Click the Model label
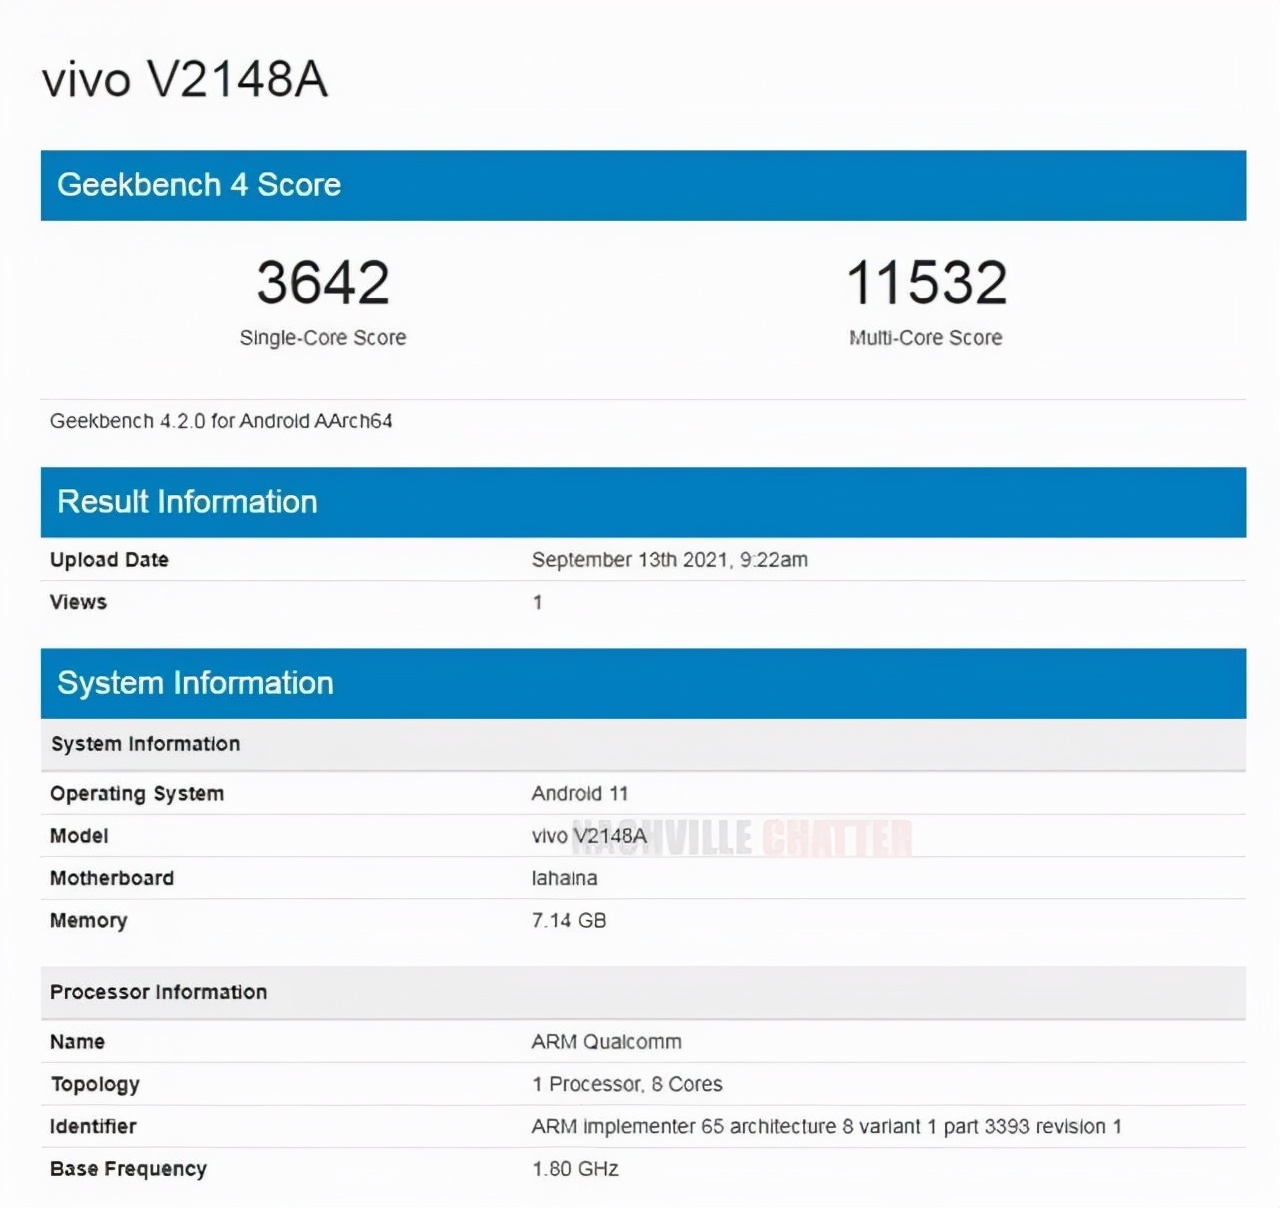 79,836
